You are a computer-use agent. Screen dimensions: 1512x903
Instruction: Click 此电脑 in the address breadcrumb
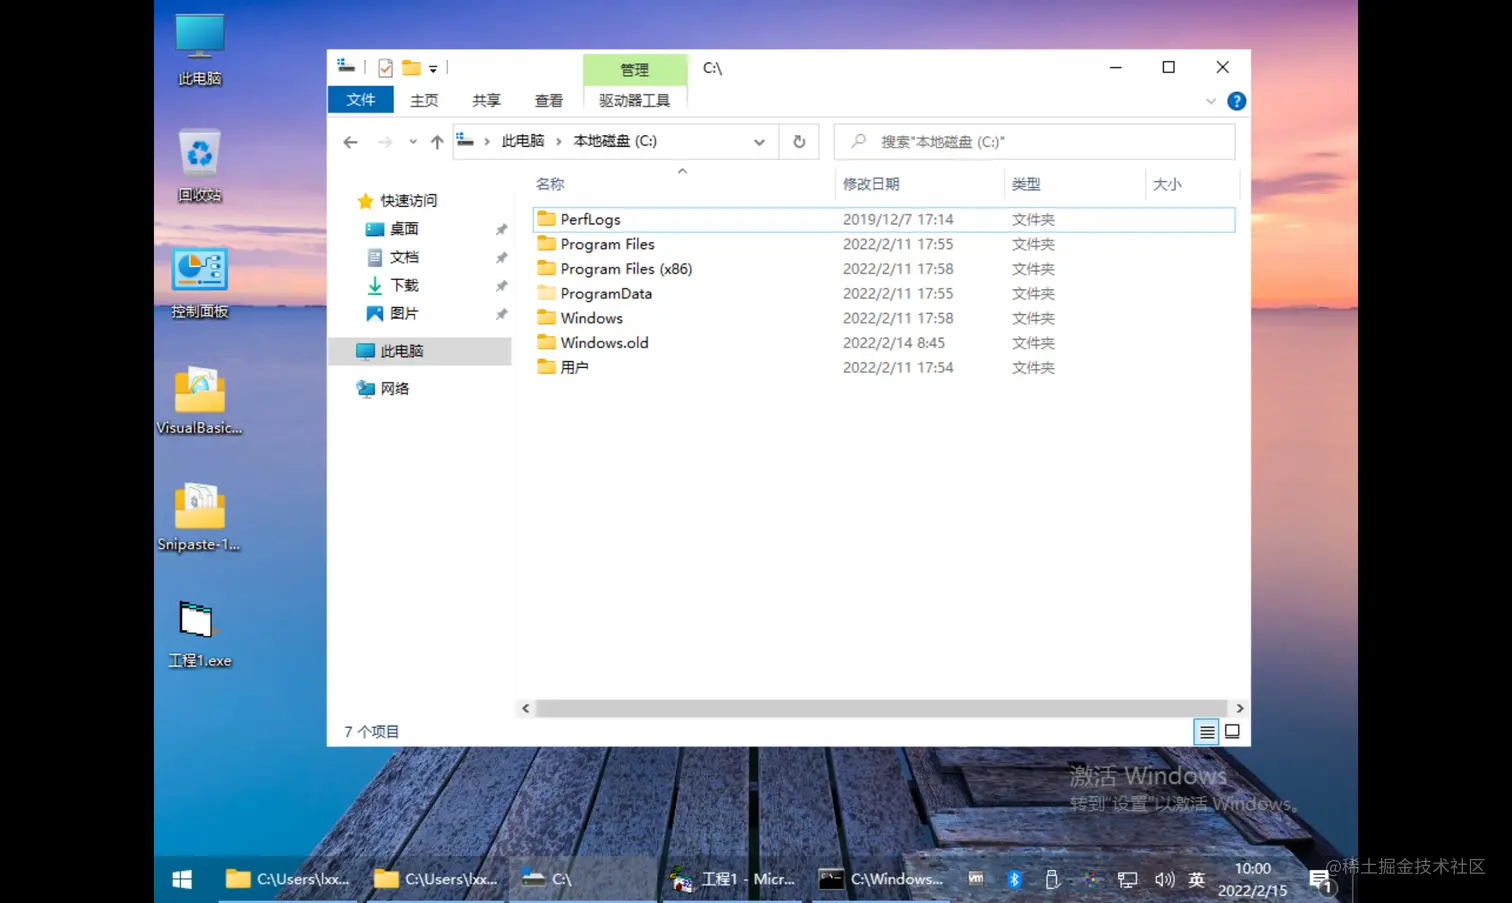[523, 141]
